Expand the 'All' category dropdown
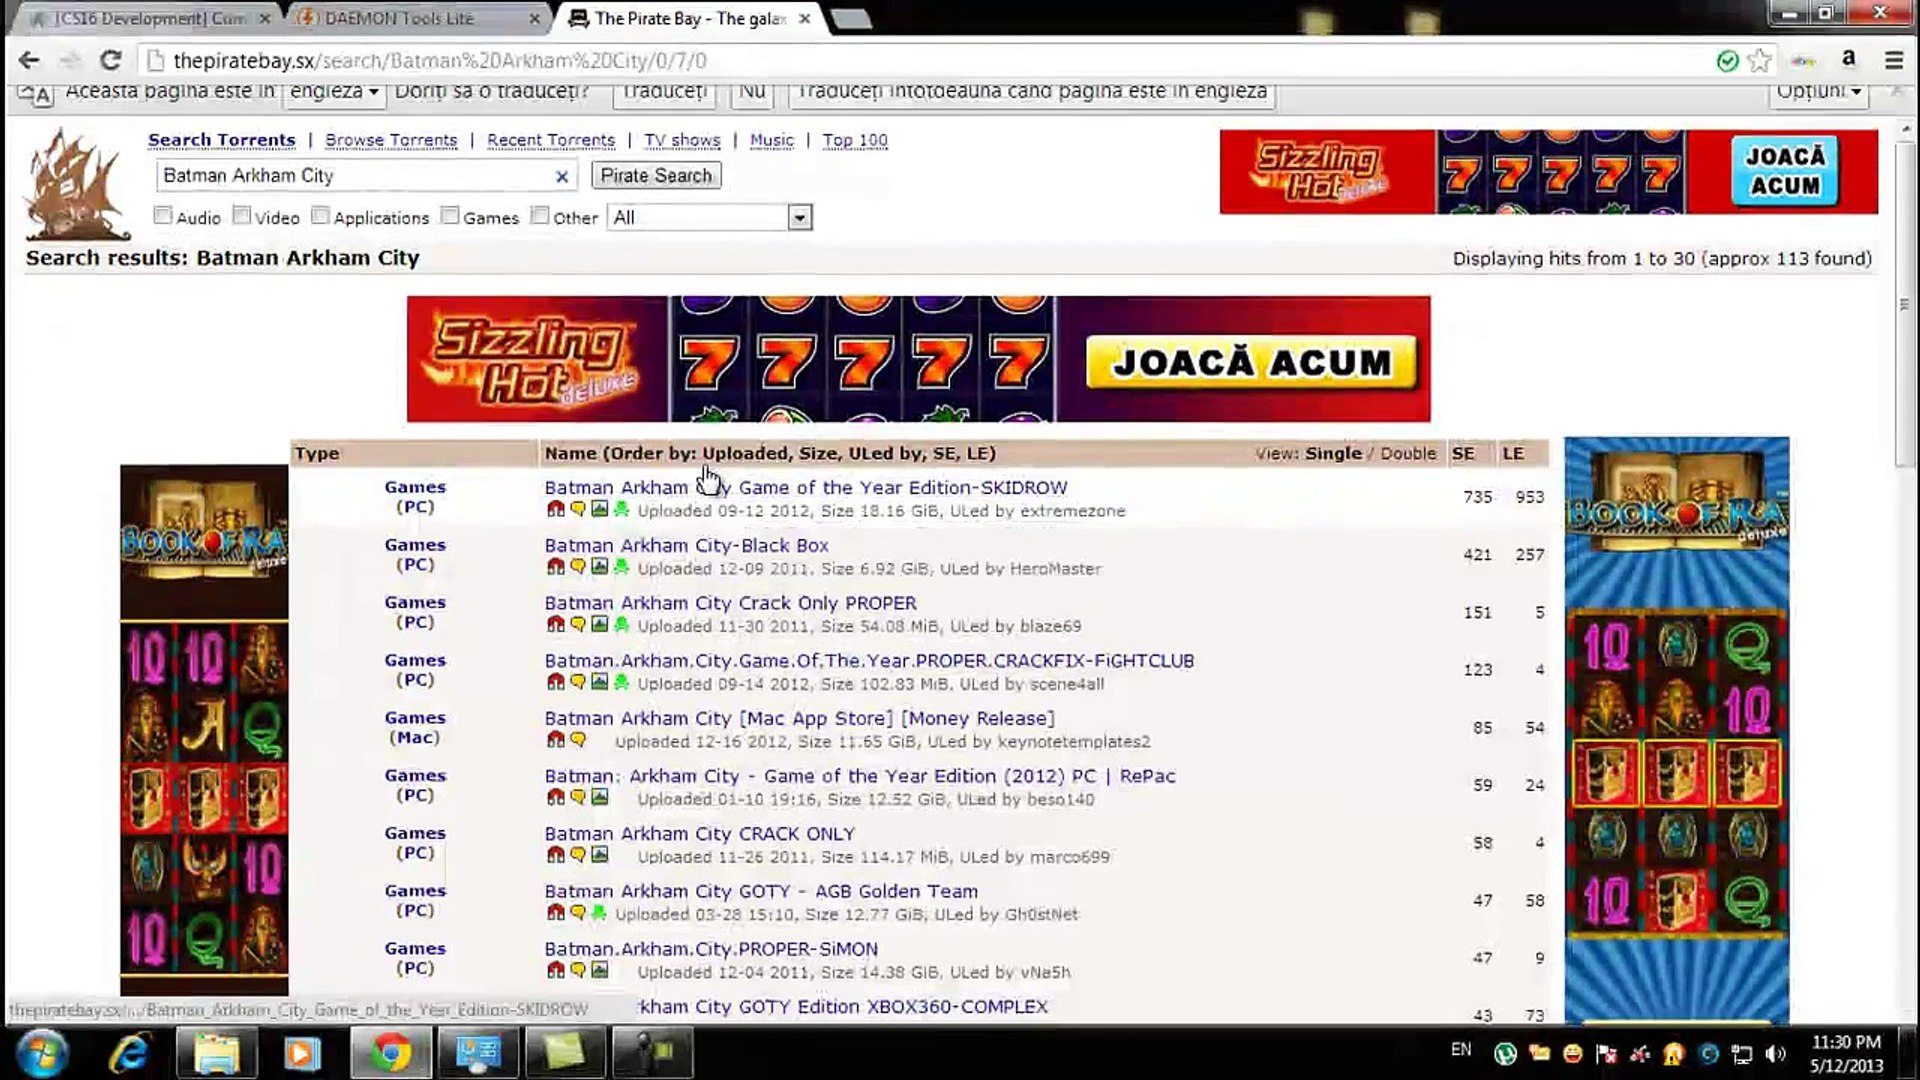This screenshot has height=1080, width=1920. 709,218
